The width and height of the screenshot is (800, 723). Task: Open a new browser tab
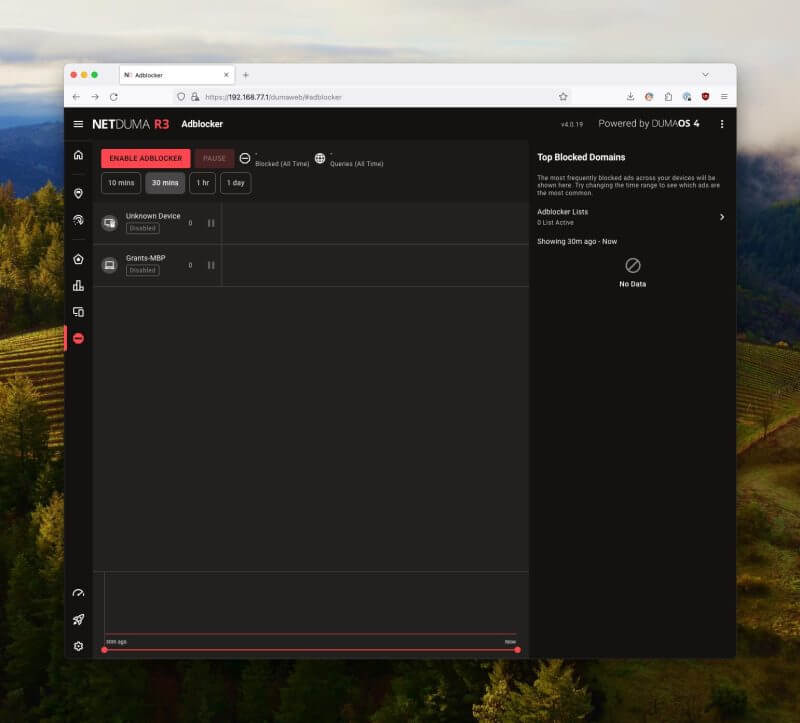[x=245, y=75]
